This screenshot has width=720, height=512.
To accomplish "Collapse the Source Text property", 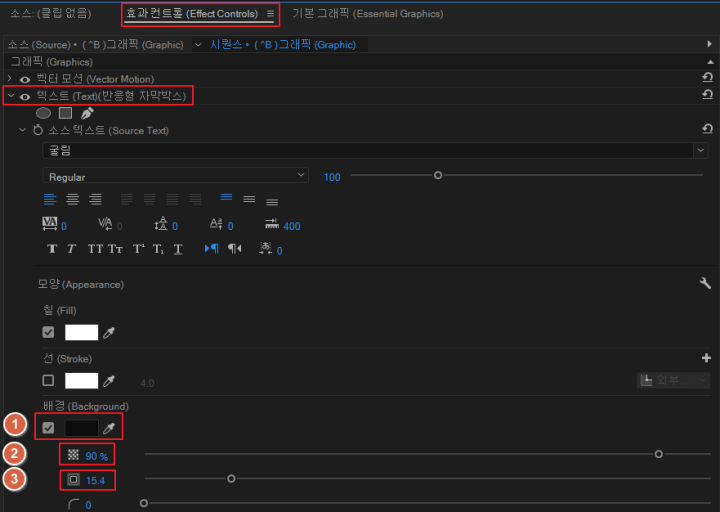I will click(22, 130).
